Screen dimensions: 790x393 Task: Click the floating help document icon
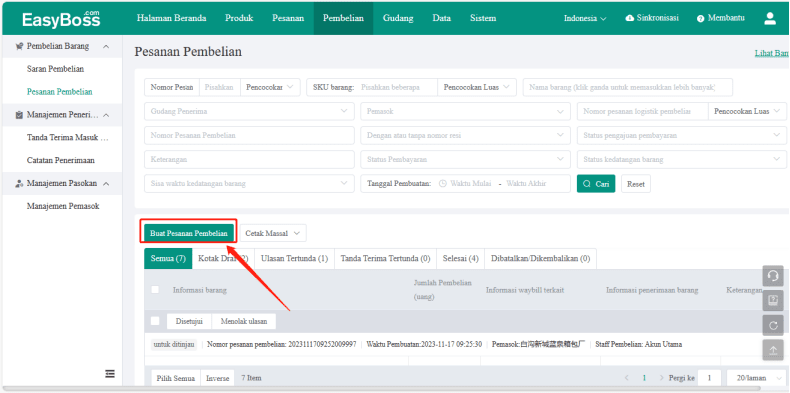click(x=773, y=300)
